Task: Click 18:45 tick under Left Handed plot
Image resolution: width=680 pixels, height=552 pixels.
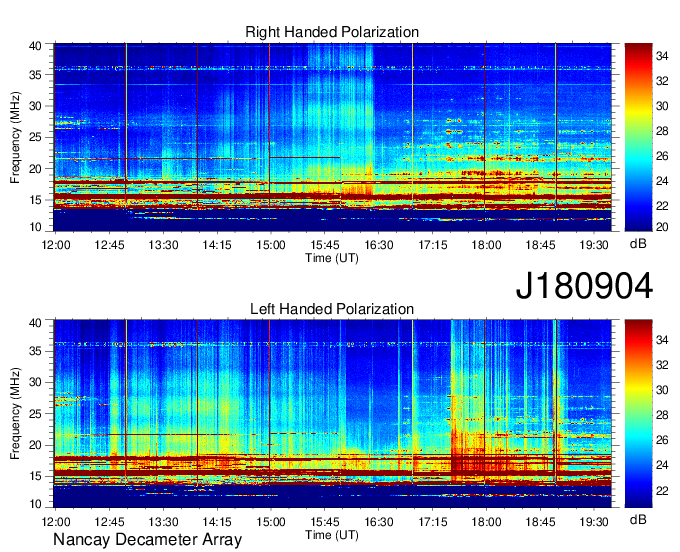Action: pyautogui.click(x=540, y=522)
